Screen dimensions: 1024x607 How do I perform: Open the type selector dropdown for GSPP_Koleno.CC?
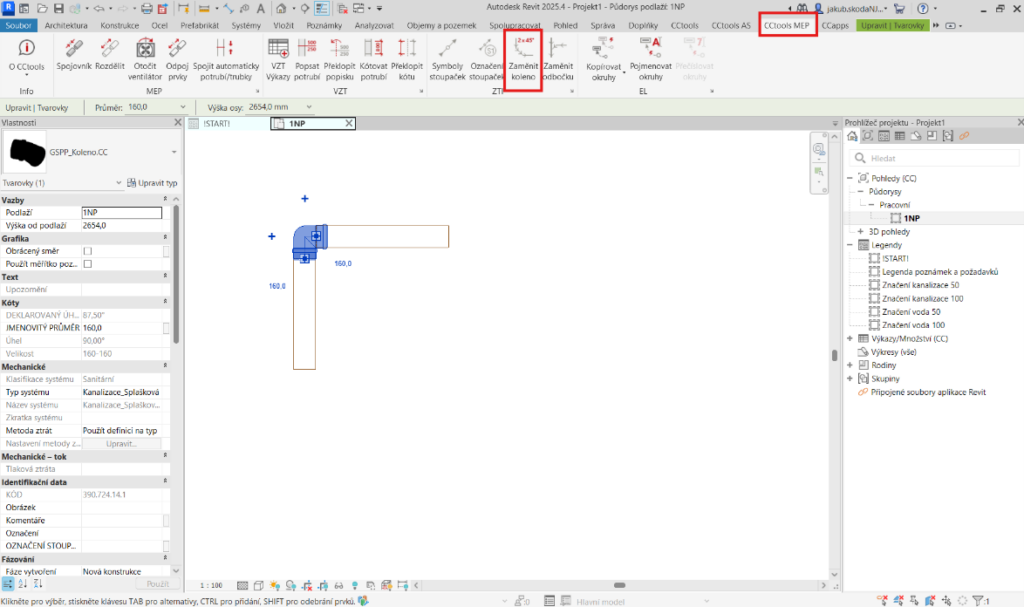174,152
